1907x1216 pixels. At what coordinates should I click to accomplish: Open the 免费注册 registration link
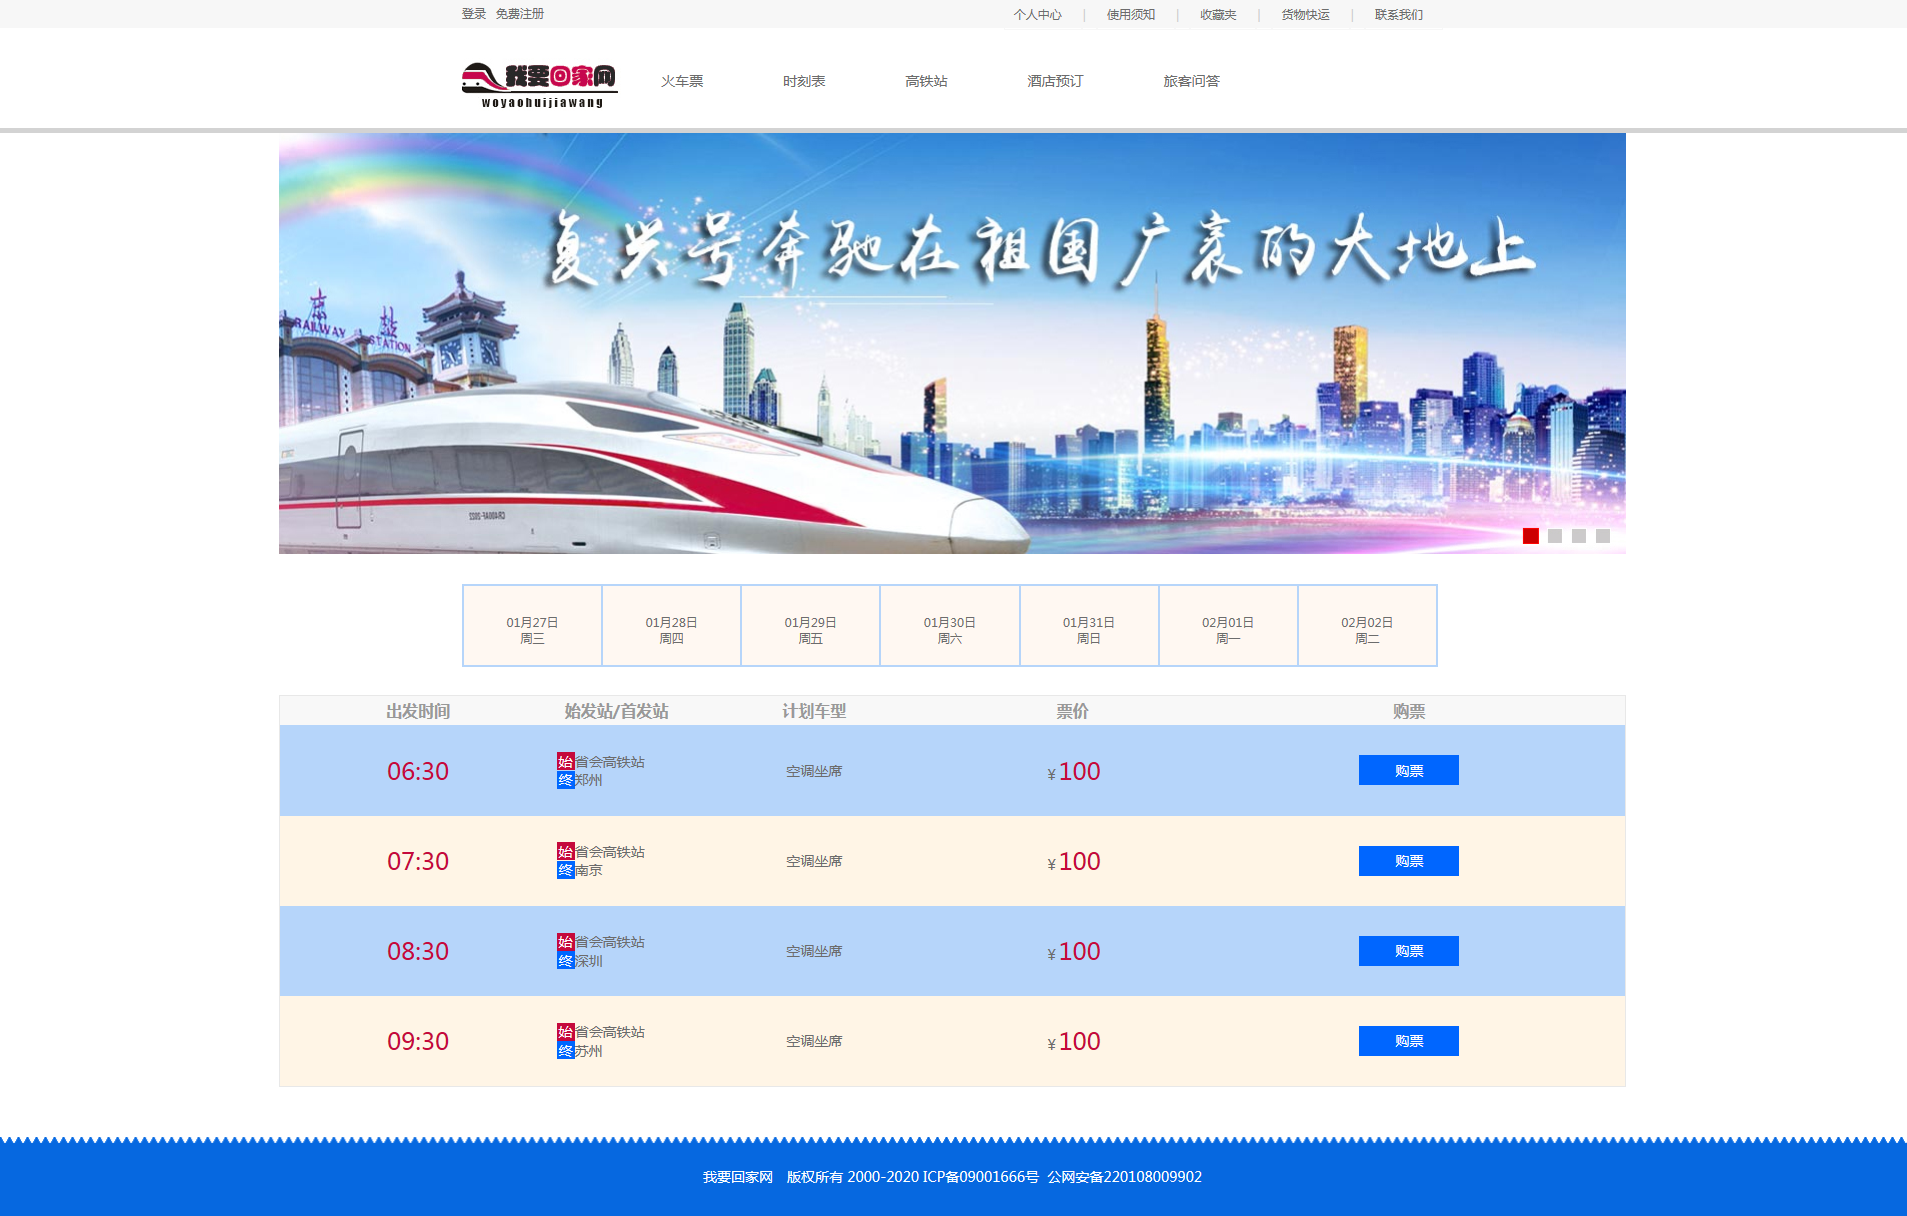520,14
